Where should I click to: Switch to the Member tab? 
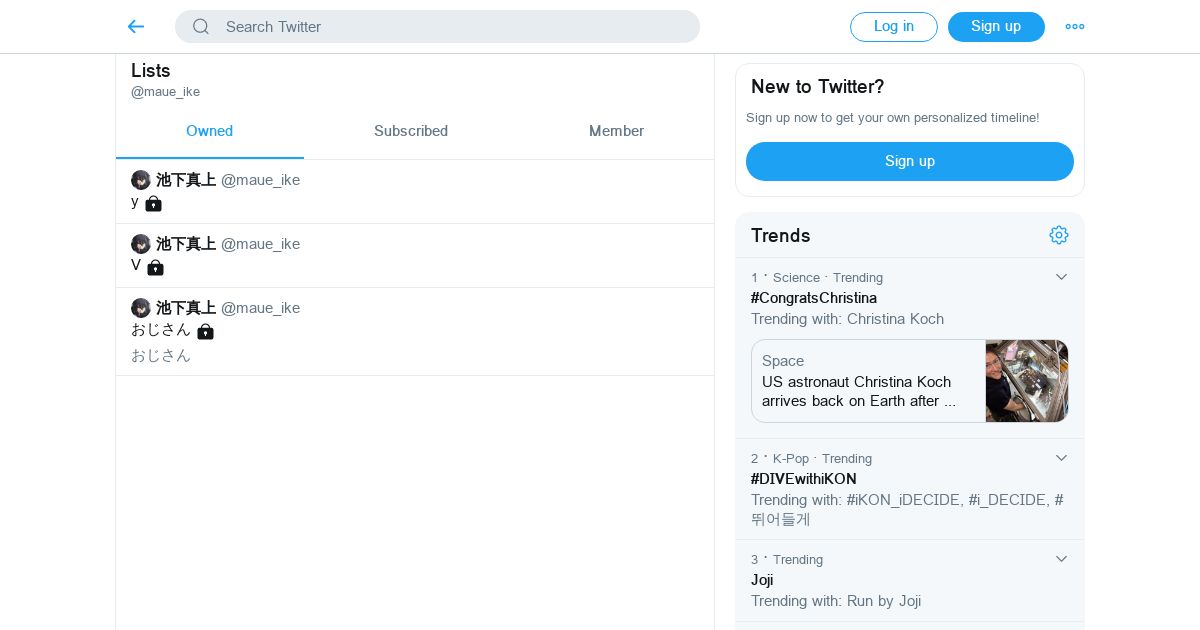point(616,131)
